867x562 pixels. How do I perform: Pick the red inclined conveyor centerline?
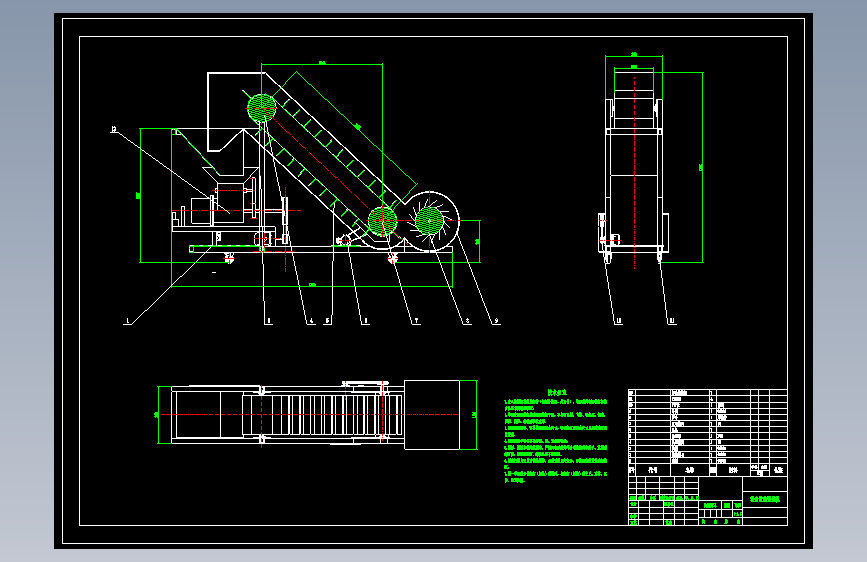pos(322,164)
